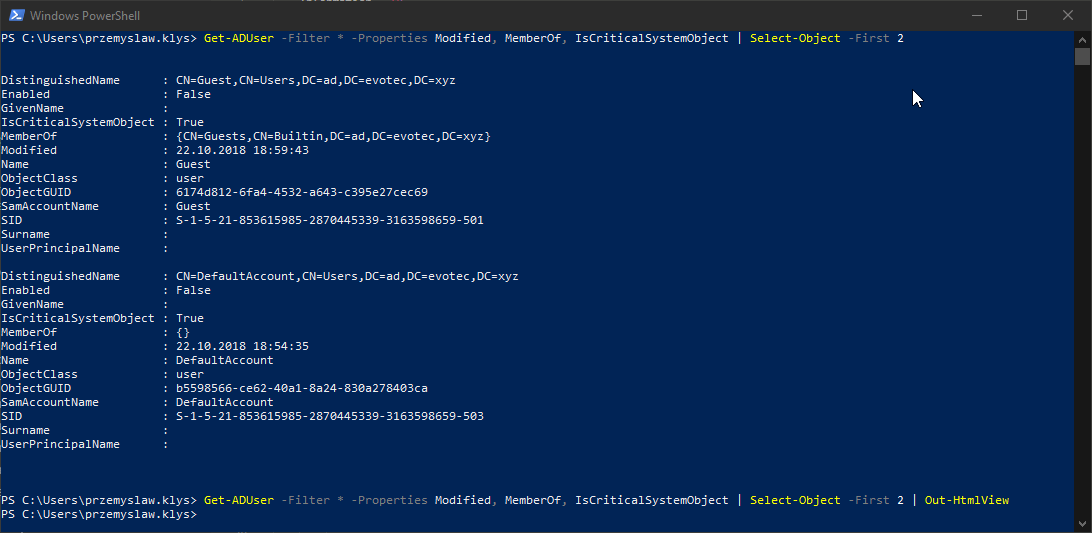
Task: Click the vertical scrollbar thumb
Action: click(1082, 56)
